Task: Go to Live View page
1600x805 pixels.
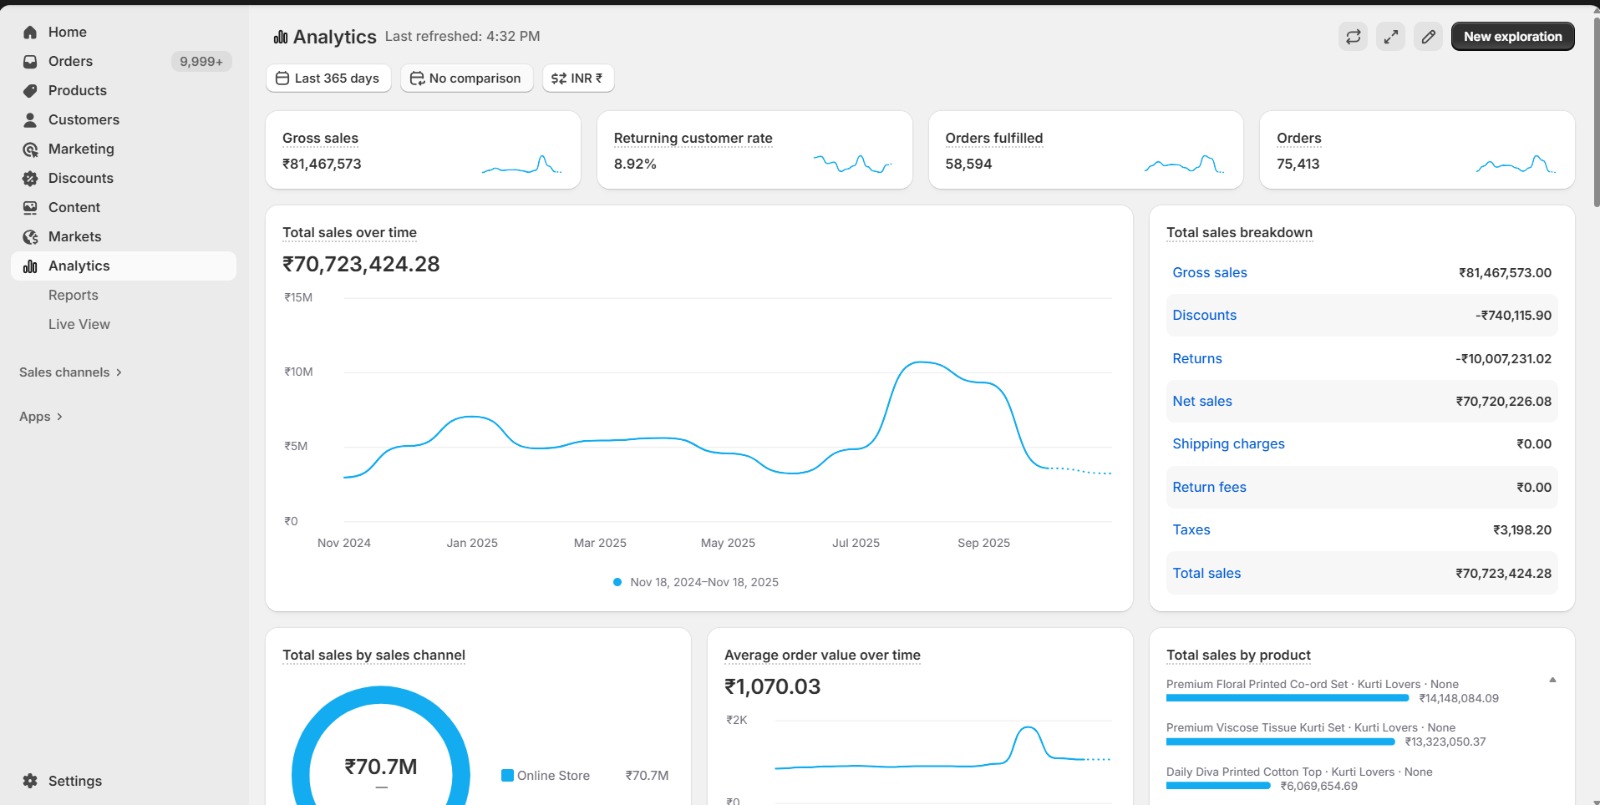Action: pos(79,324)
